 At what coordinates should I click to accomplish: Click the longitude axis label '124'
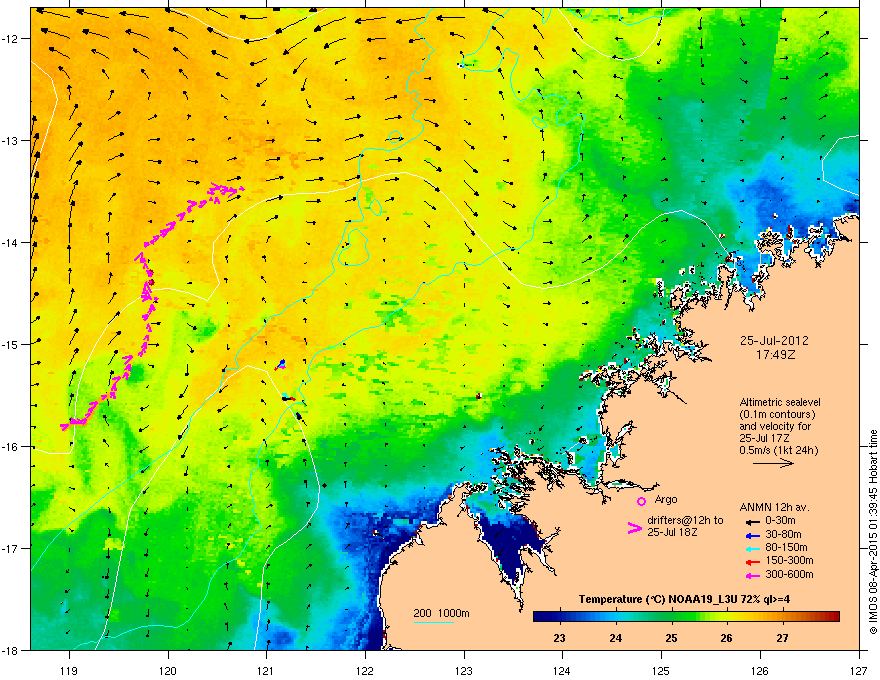click(563, 670)
